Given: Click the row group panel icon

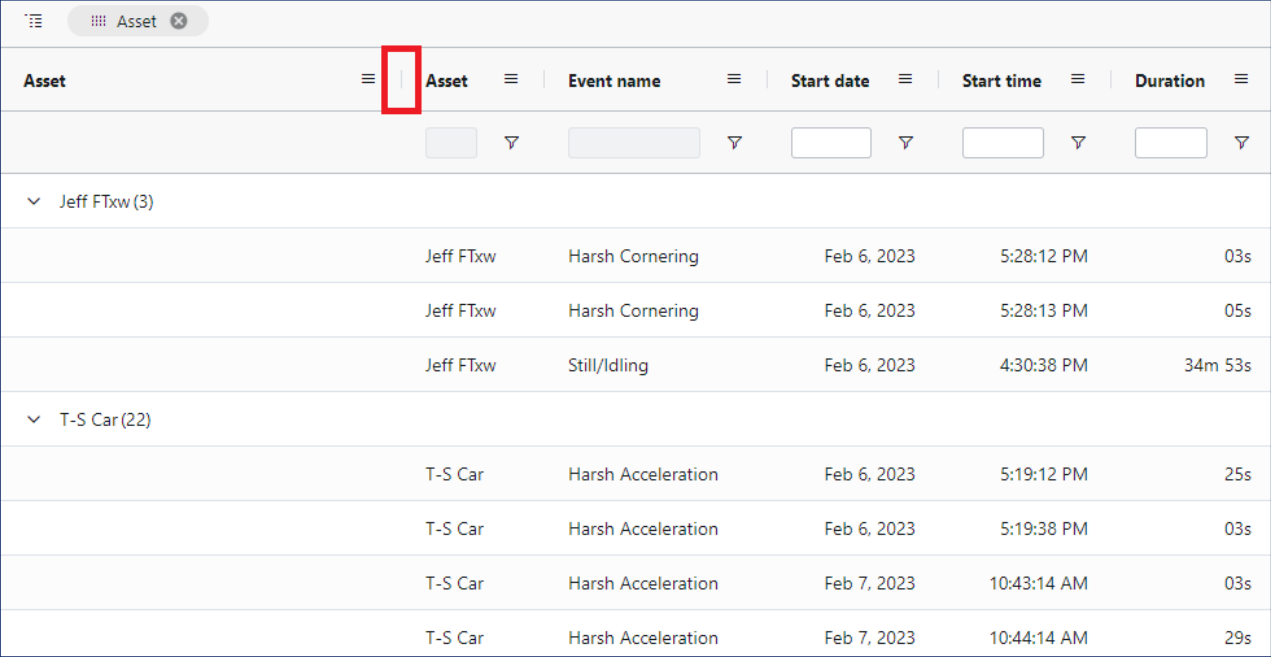Looking at the screenshot, I should [x=34, y=21].
